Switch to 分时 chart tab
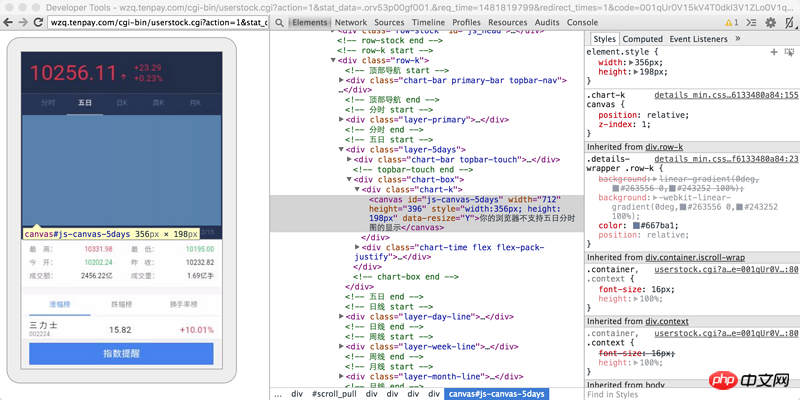Image resolution: width=800 pixels, height=400 pixels. click(x=48, y=103)
